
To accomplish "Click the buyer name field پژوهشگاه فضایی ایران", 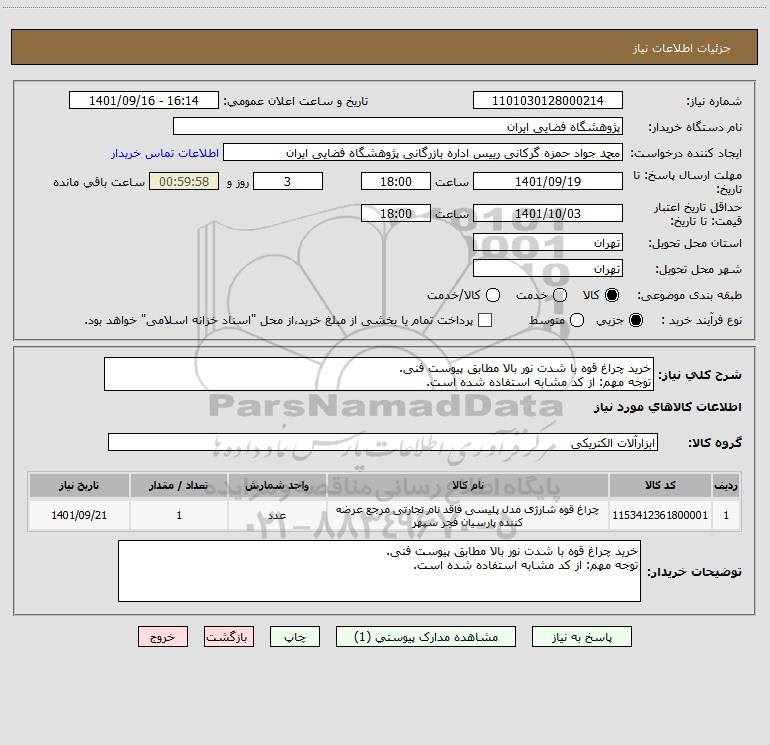I will [398, 126].
